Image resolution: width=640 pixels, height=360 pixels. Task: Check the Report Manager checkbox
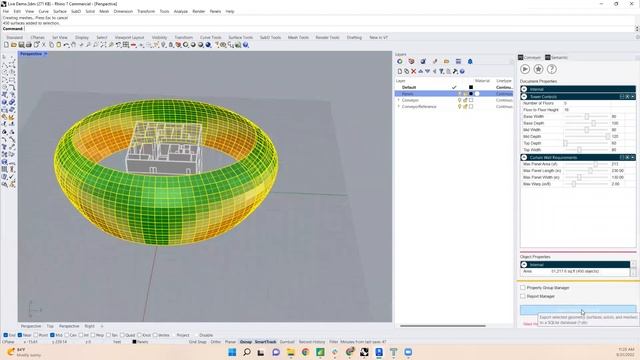click(x=523, y=296)
